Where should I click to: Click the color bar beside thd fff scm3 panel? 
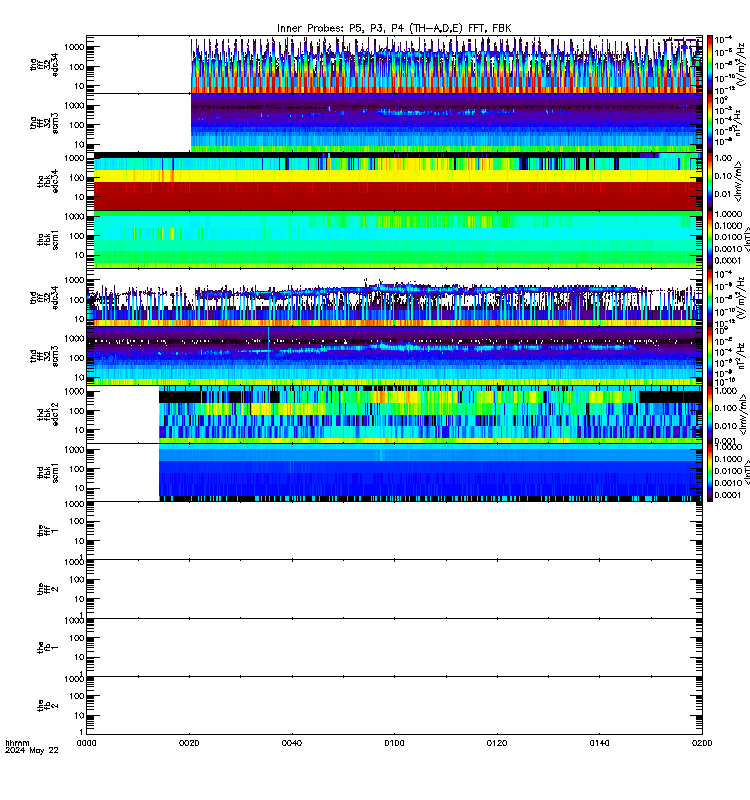point(710,356)
